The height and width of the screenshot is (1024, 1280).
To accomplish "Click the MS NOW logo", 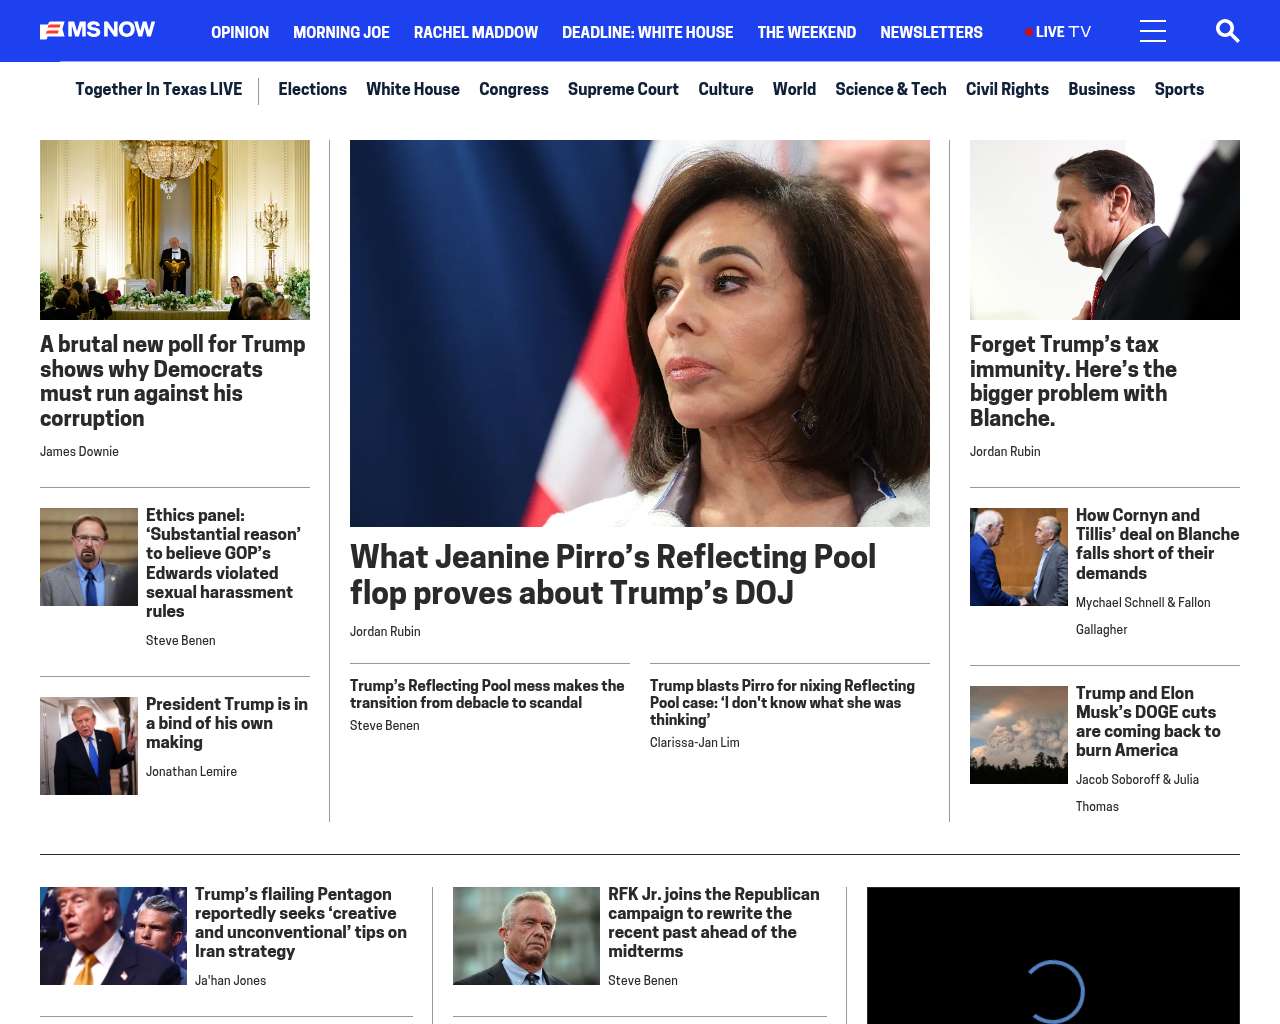I will [x=98, y=30].
